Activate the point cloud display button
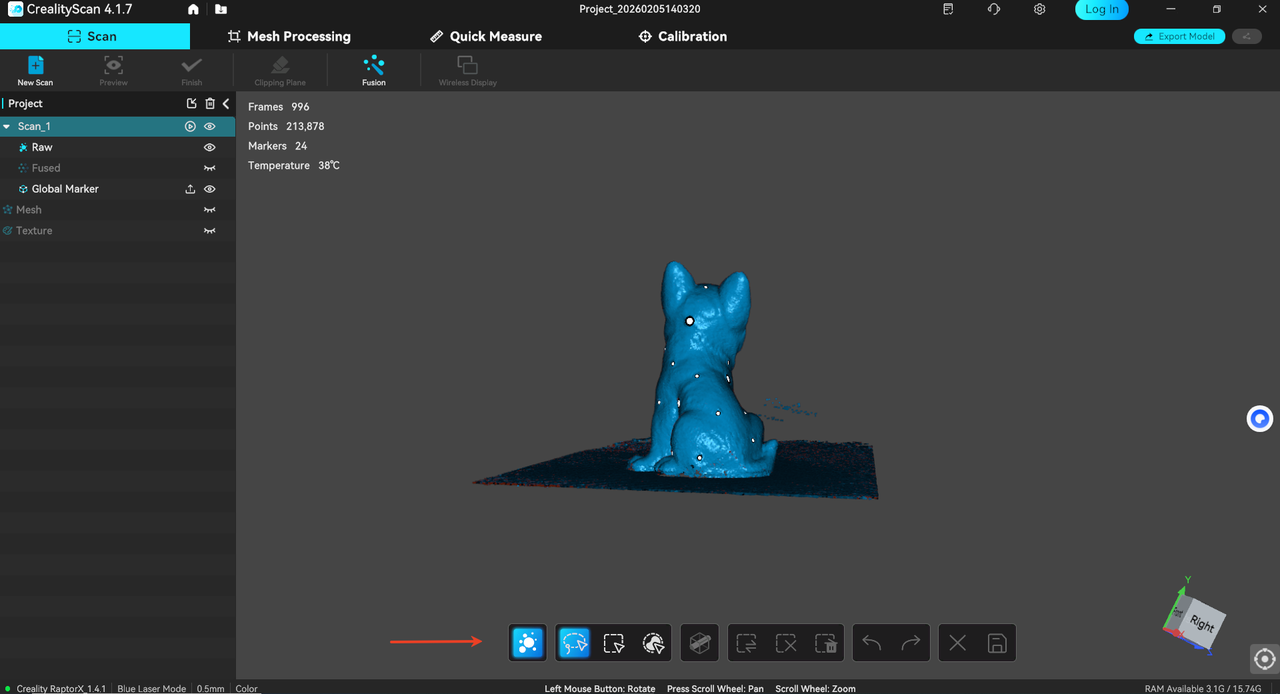This screenshot has width=1280, height=694. [528, 643]
